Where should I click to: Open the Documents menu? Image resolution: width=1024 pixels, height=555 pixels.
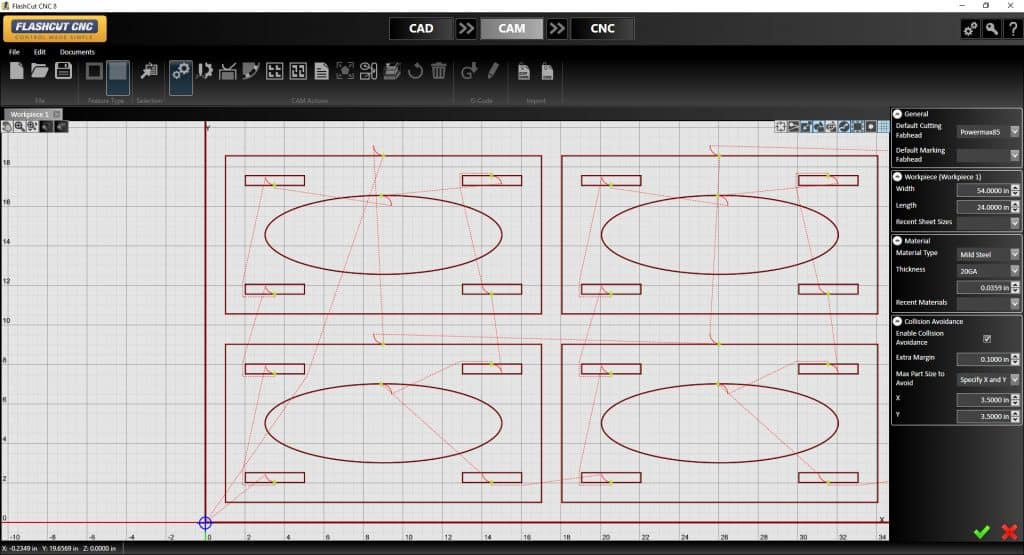coord(77,51)
